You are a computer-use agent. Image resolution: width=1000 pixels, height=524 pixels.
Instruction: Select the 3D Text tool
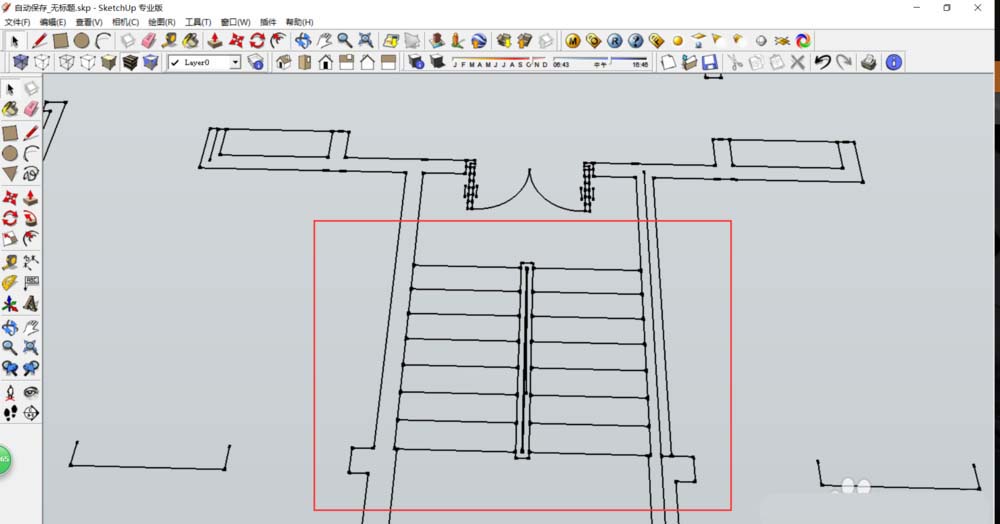pos(31,303)
